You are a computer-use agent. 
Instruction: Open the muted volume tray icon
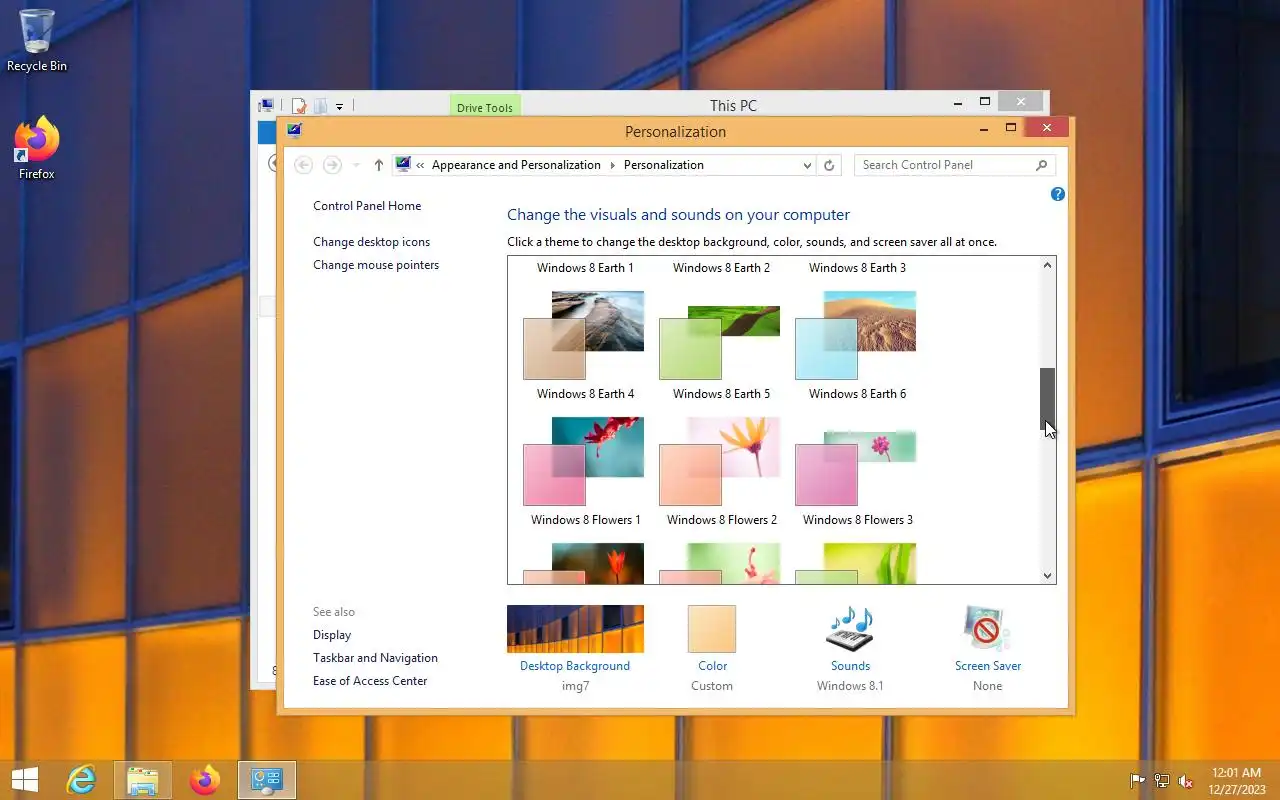coord(1186,781)
